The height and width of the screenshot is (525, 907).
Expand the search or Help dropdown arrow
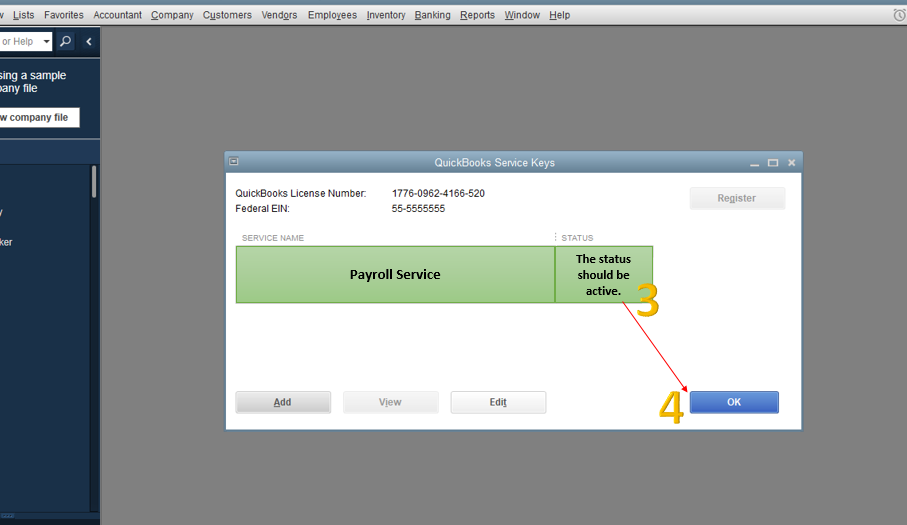coord(46,42)
